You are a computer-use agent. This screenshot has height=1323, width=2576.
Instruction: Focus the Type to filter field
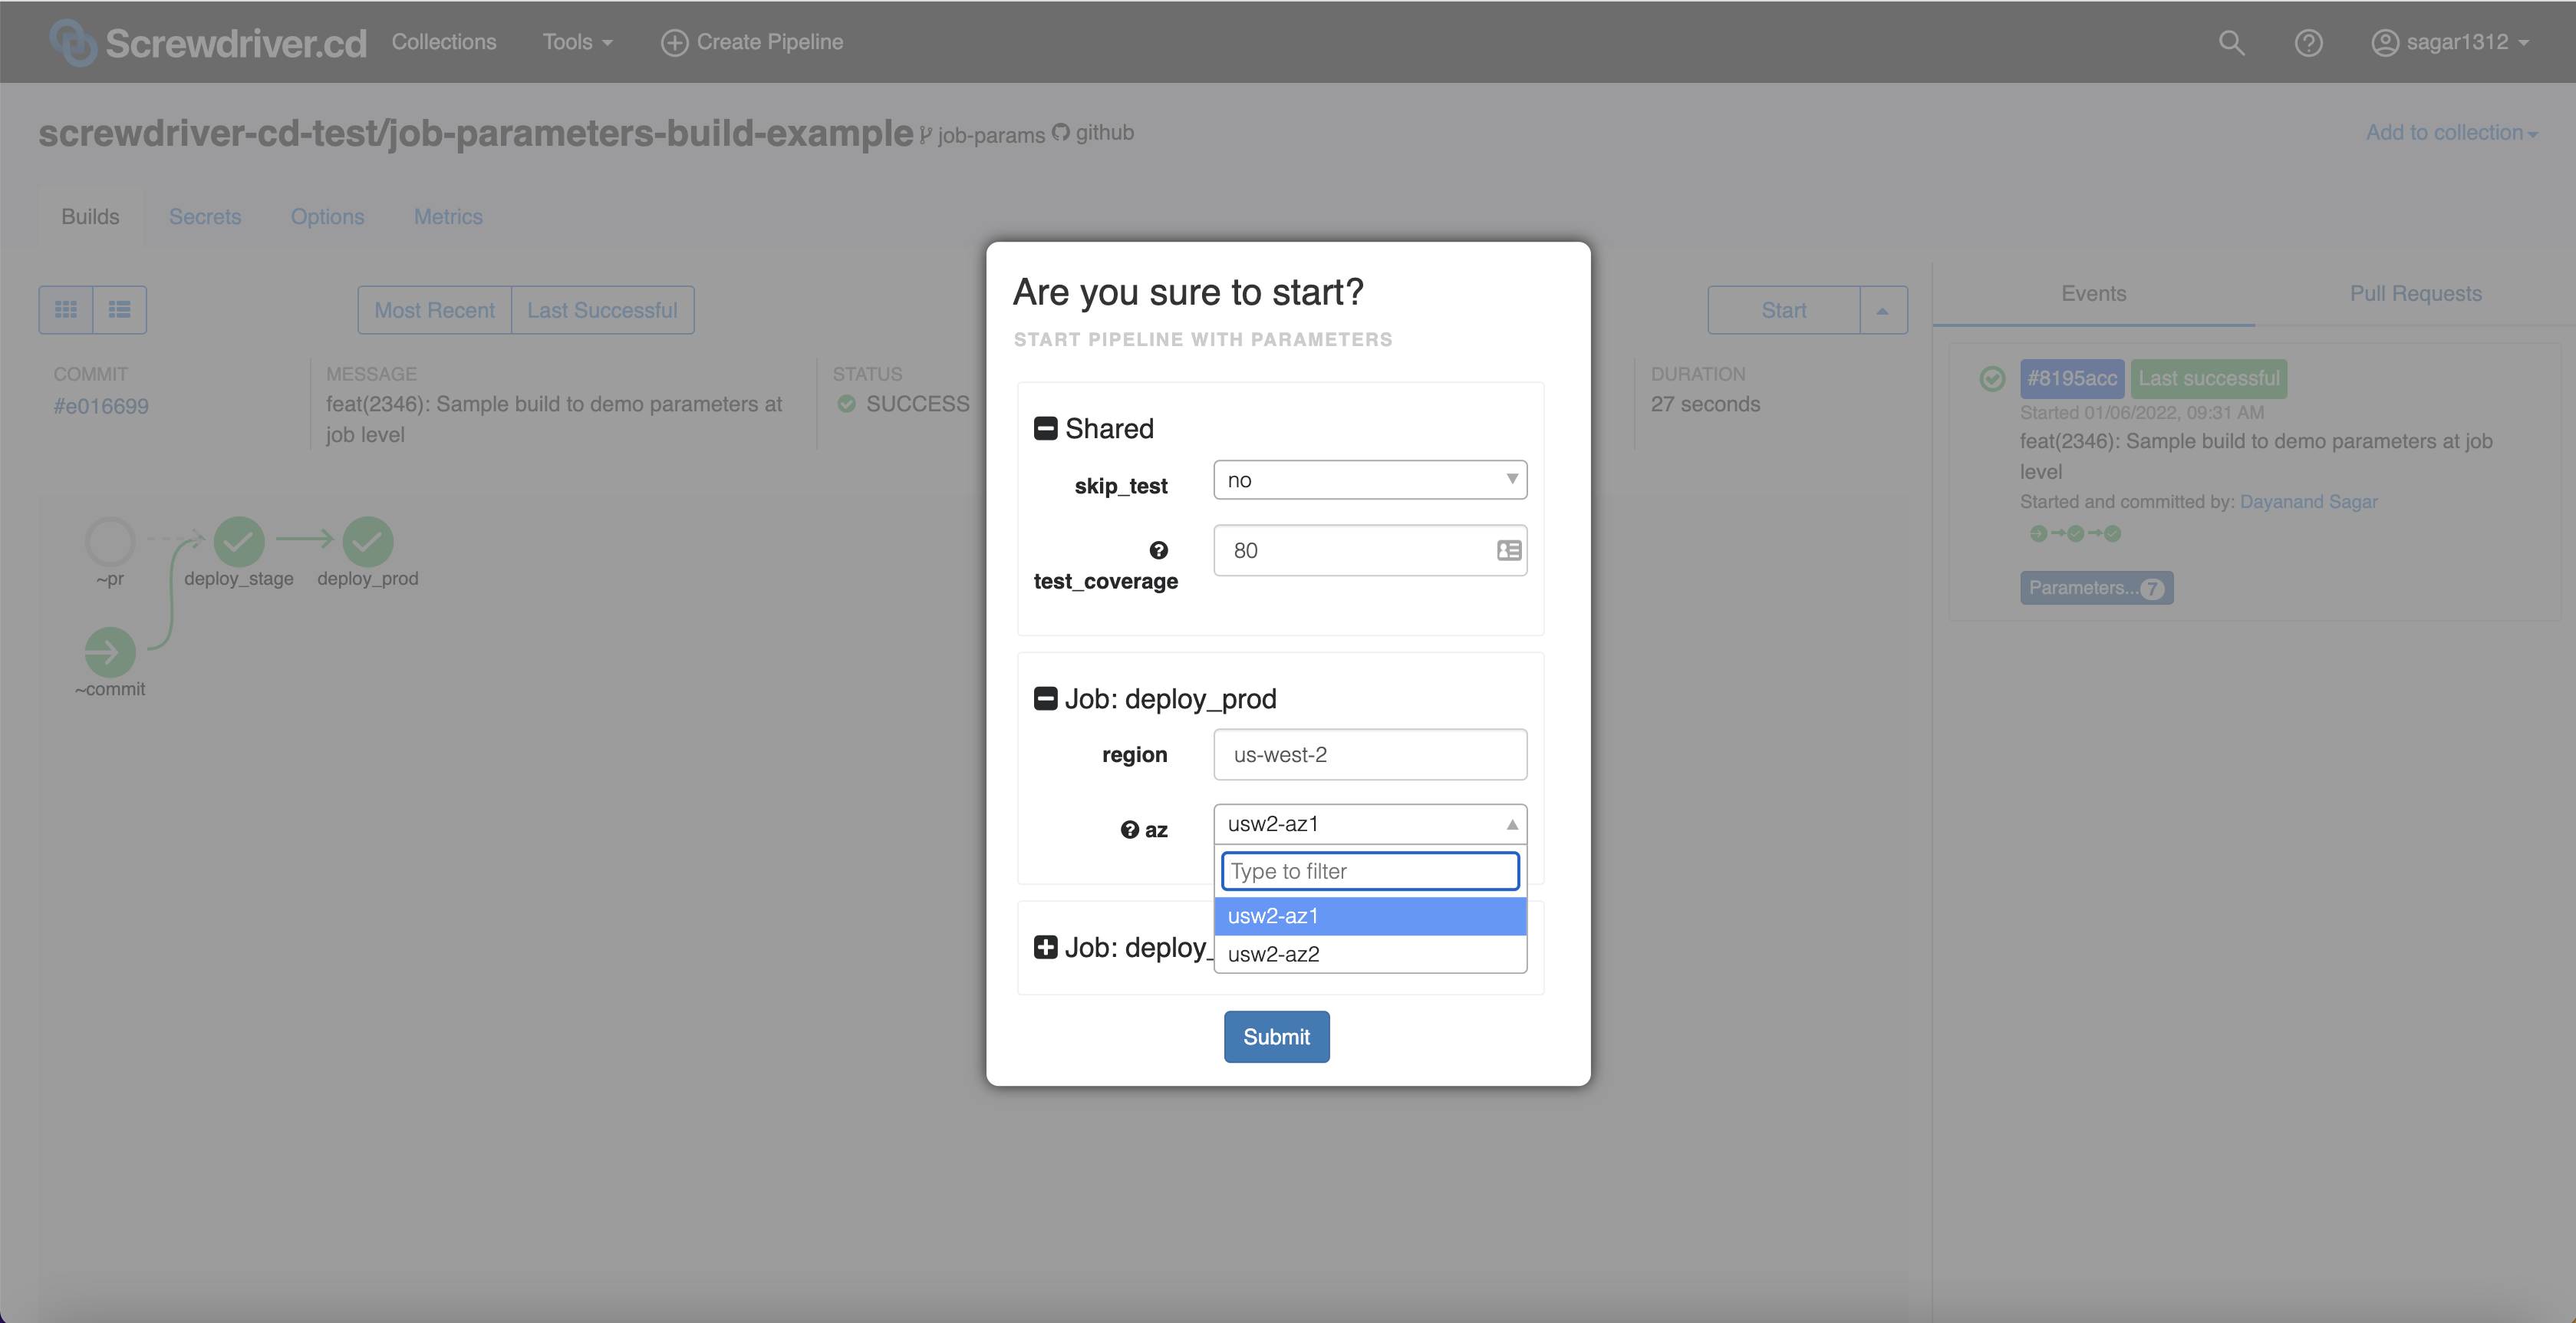point(1370,871)
